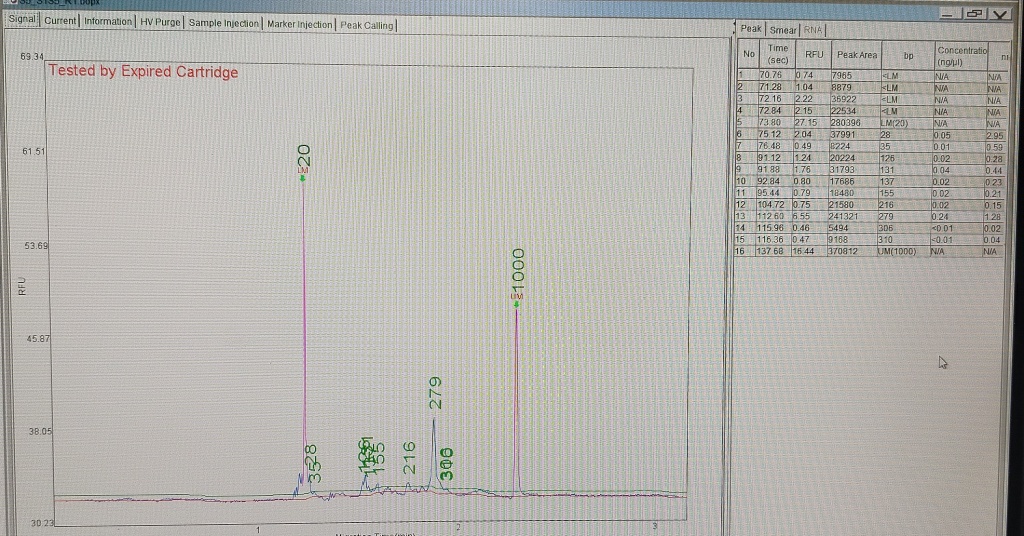
Task: Click the 279 bp peak label on graph
Action: pos(435,392)
